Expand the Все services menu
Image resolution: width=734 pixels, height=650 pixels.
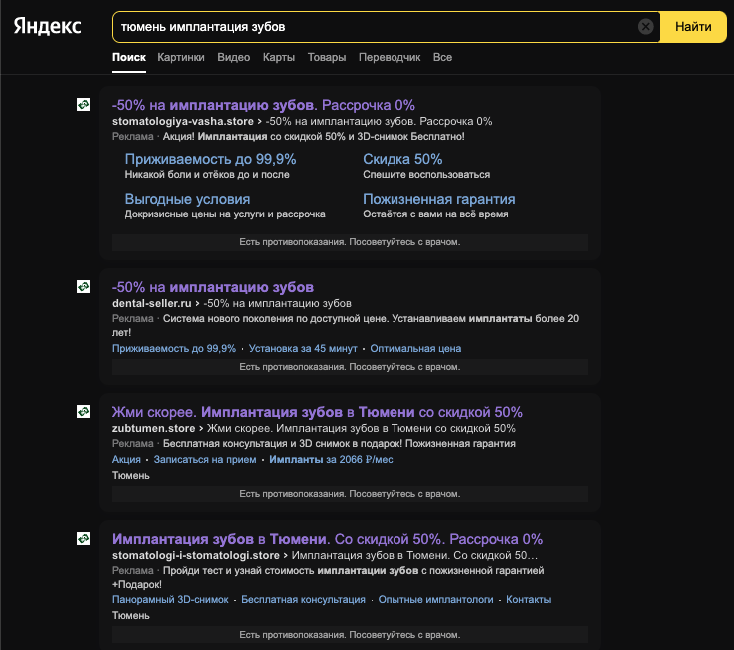pyautogui.click(x=442, y=58)
